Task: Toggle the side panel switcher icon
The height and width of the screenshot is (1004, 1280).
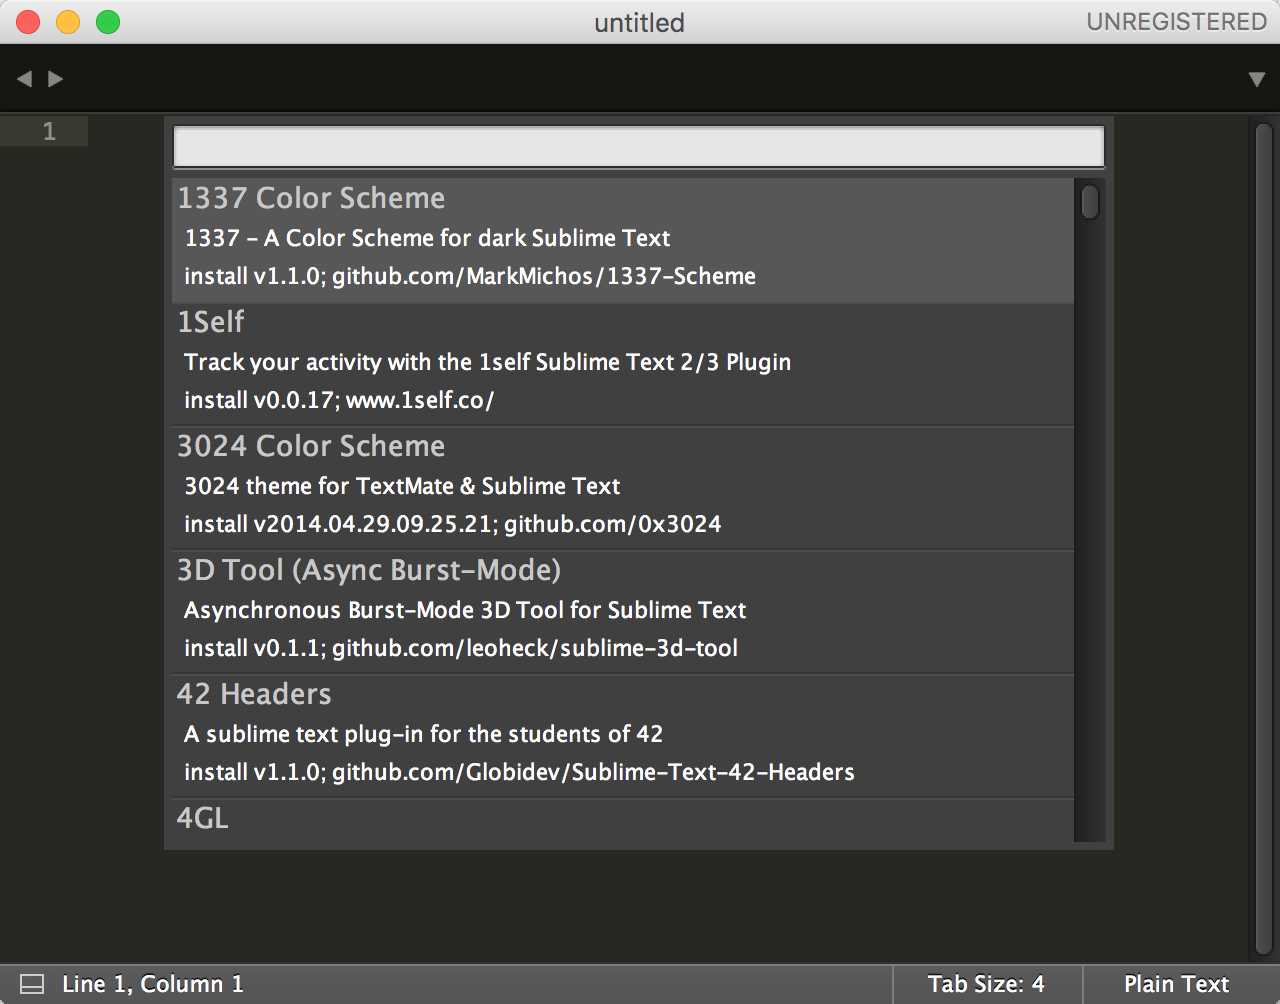Action: tap(32, 984)
